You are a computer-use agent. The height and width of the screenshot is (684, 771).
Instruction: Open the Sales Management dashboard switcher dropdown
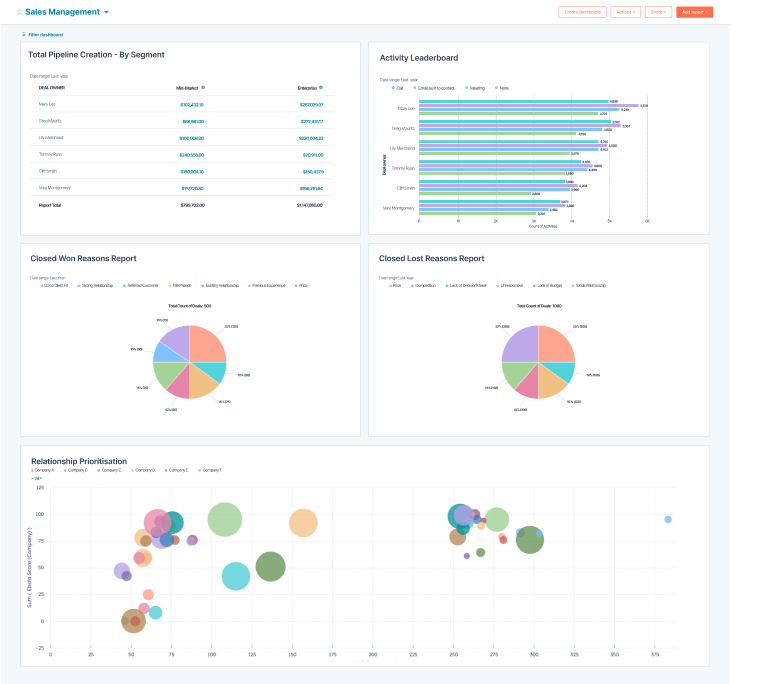click(x=106, y=12)
